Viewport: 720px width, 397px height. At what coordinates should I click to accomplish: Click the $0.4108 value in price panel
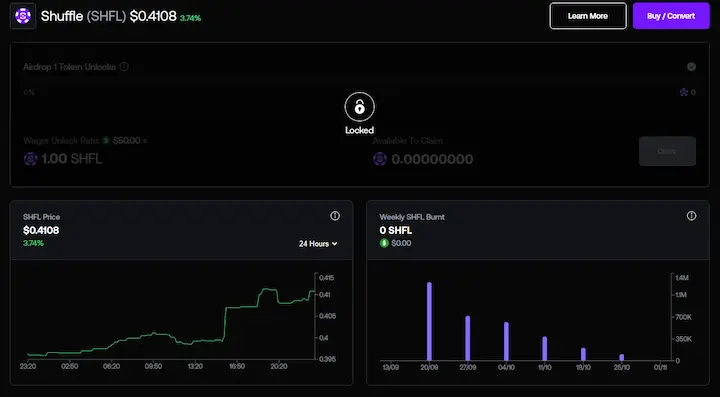[41, 230]
